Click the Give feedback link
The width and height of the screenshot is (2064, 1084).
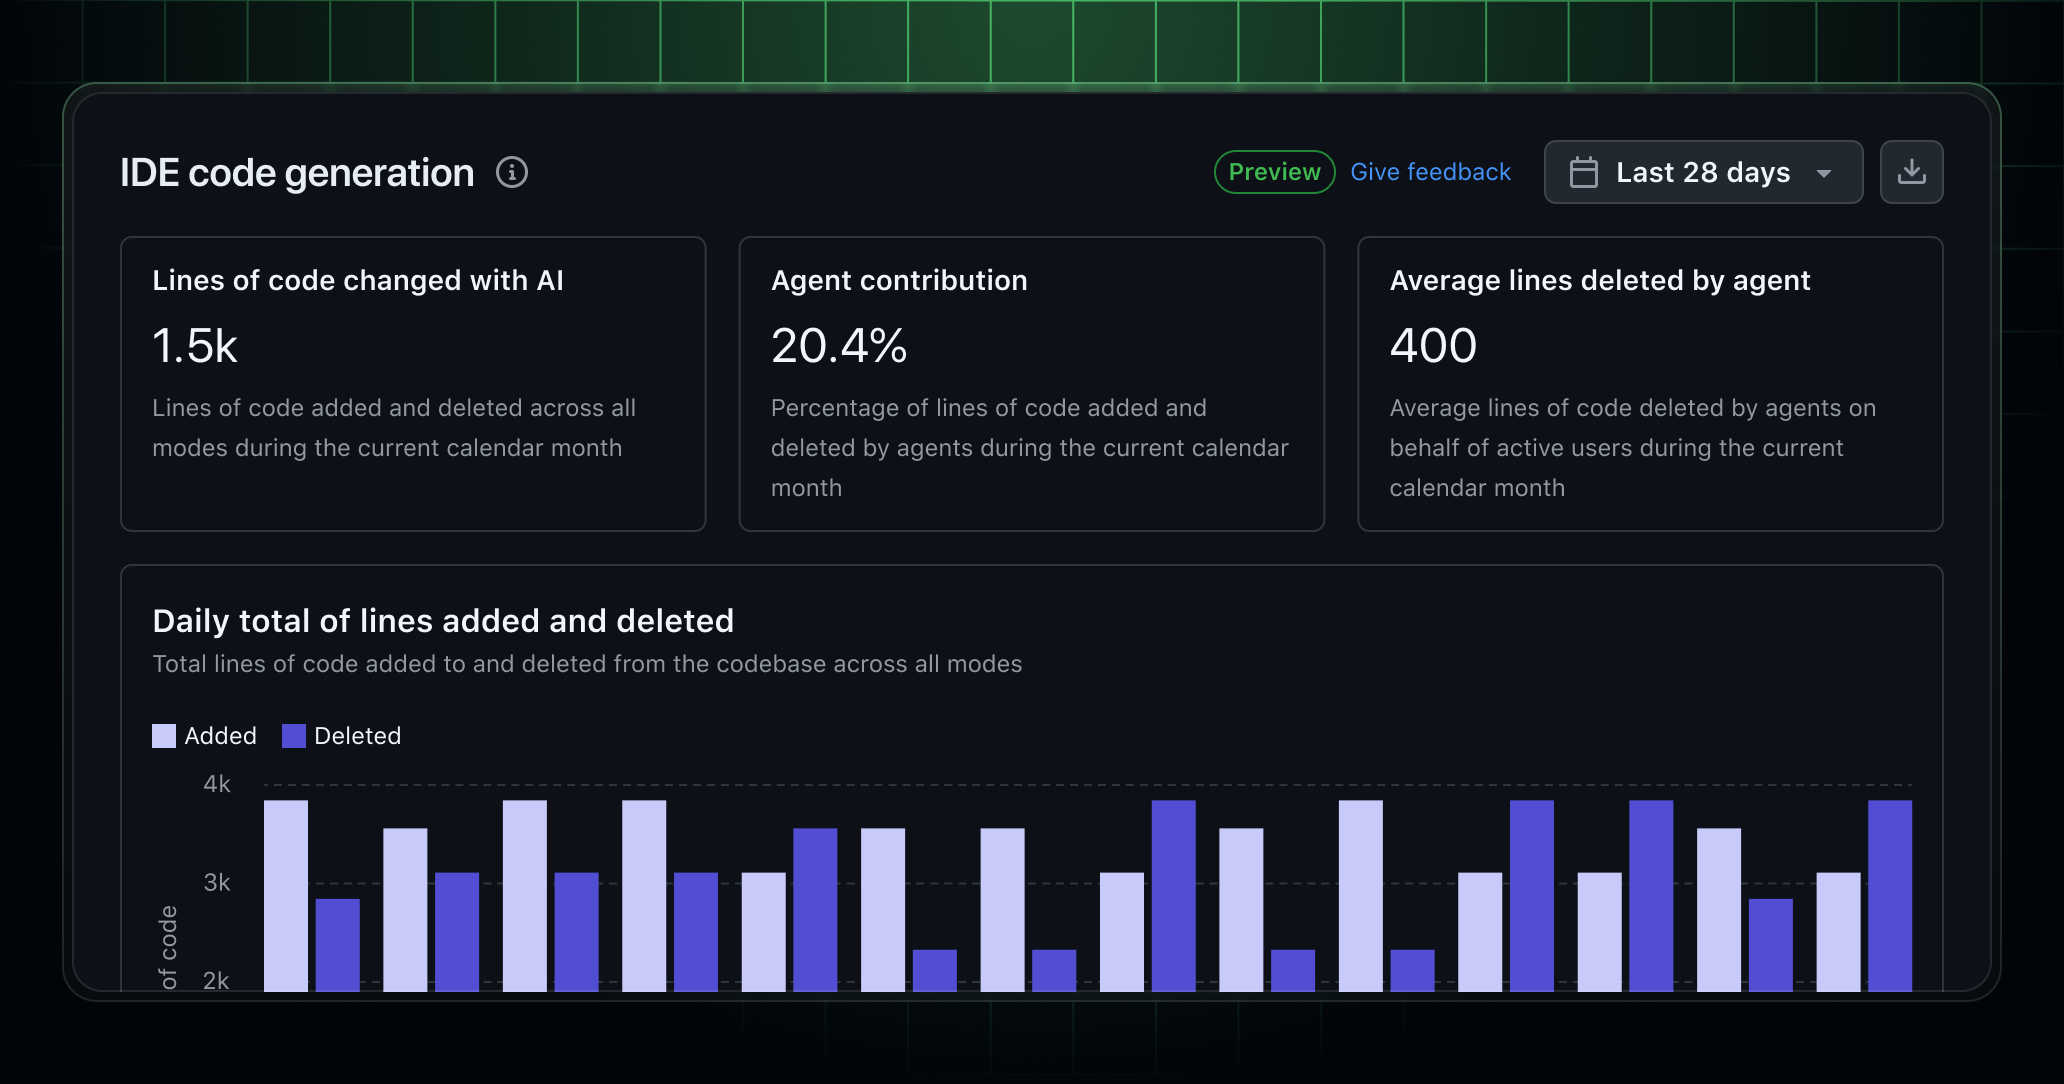point(1430,171)
